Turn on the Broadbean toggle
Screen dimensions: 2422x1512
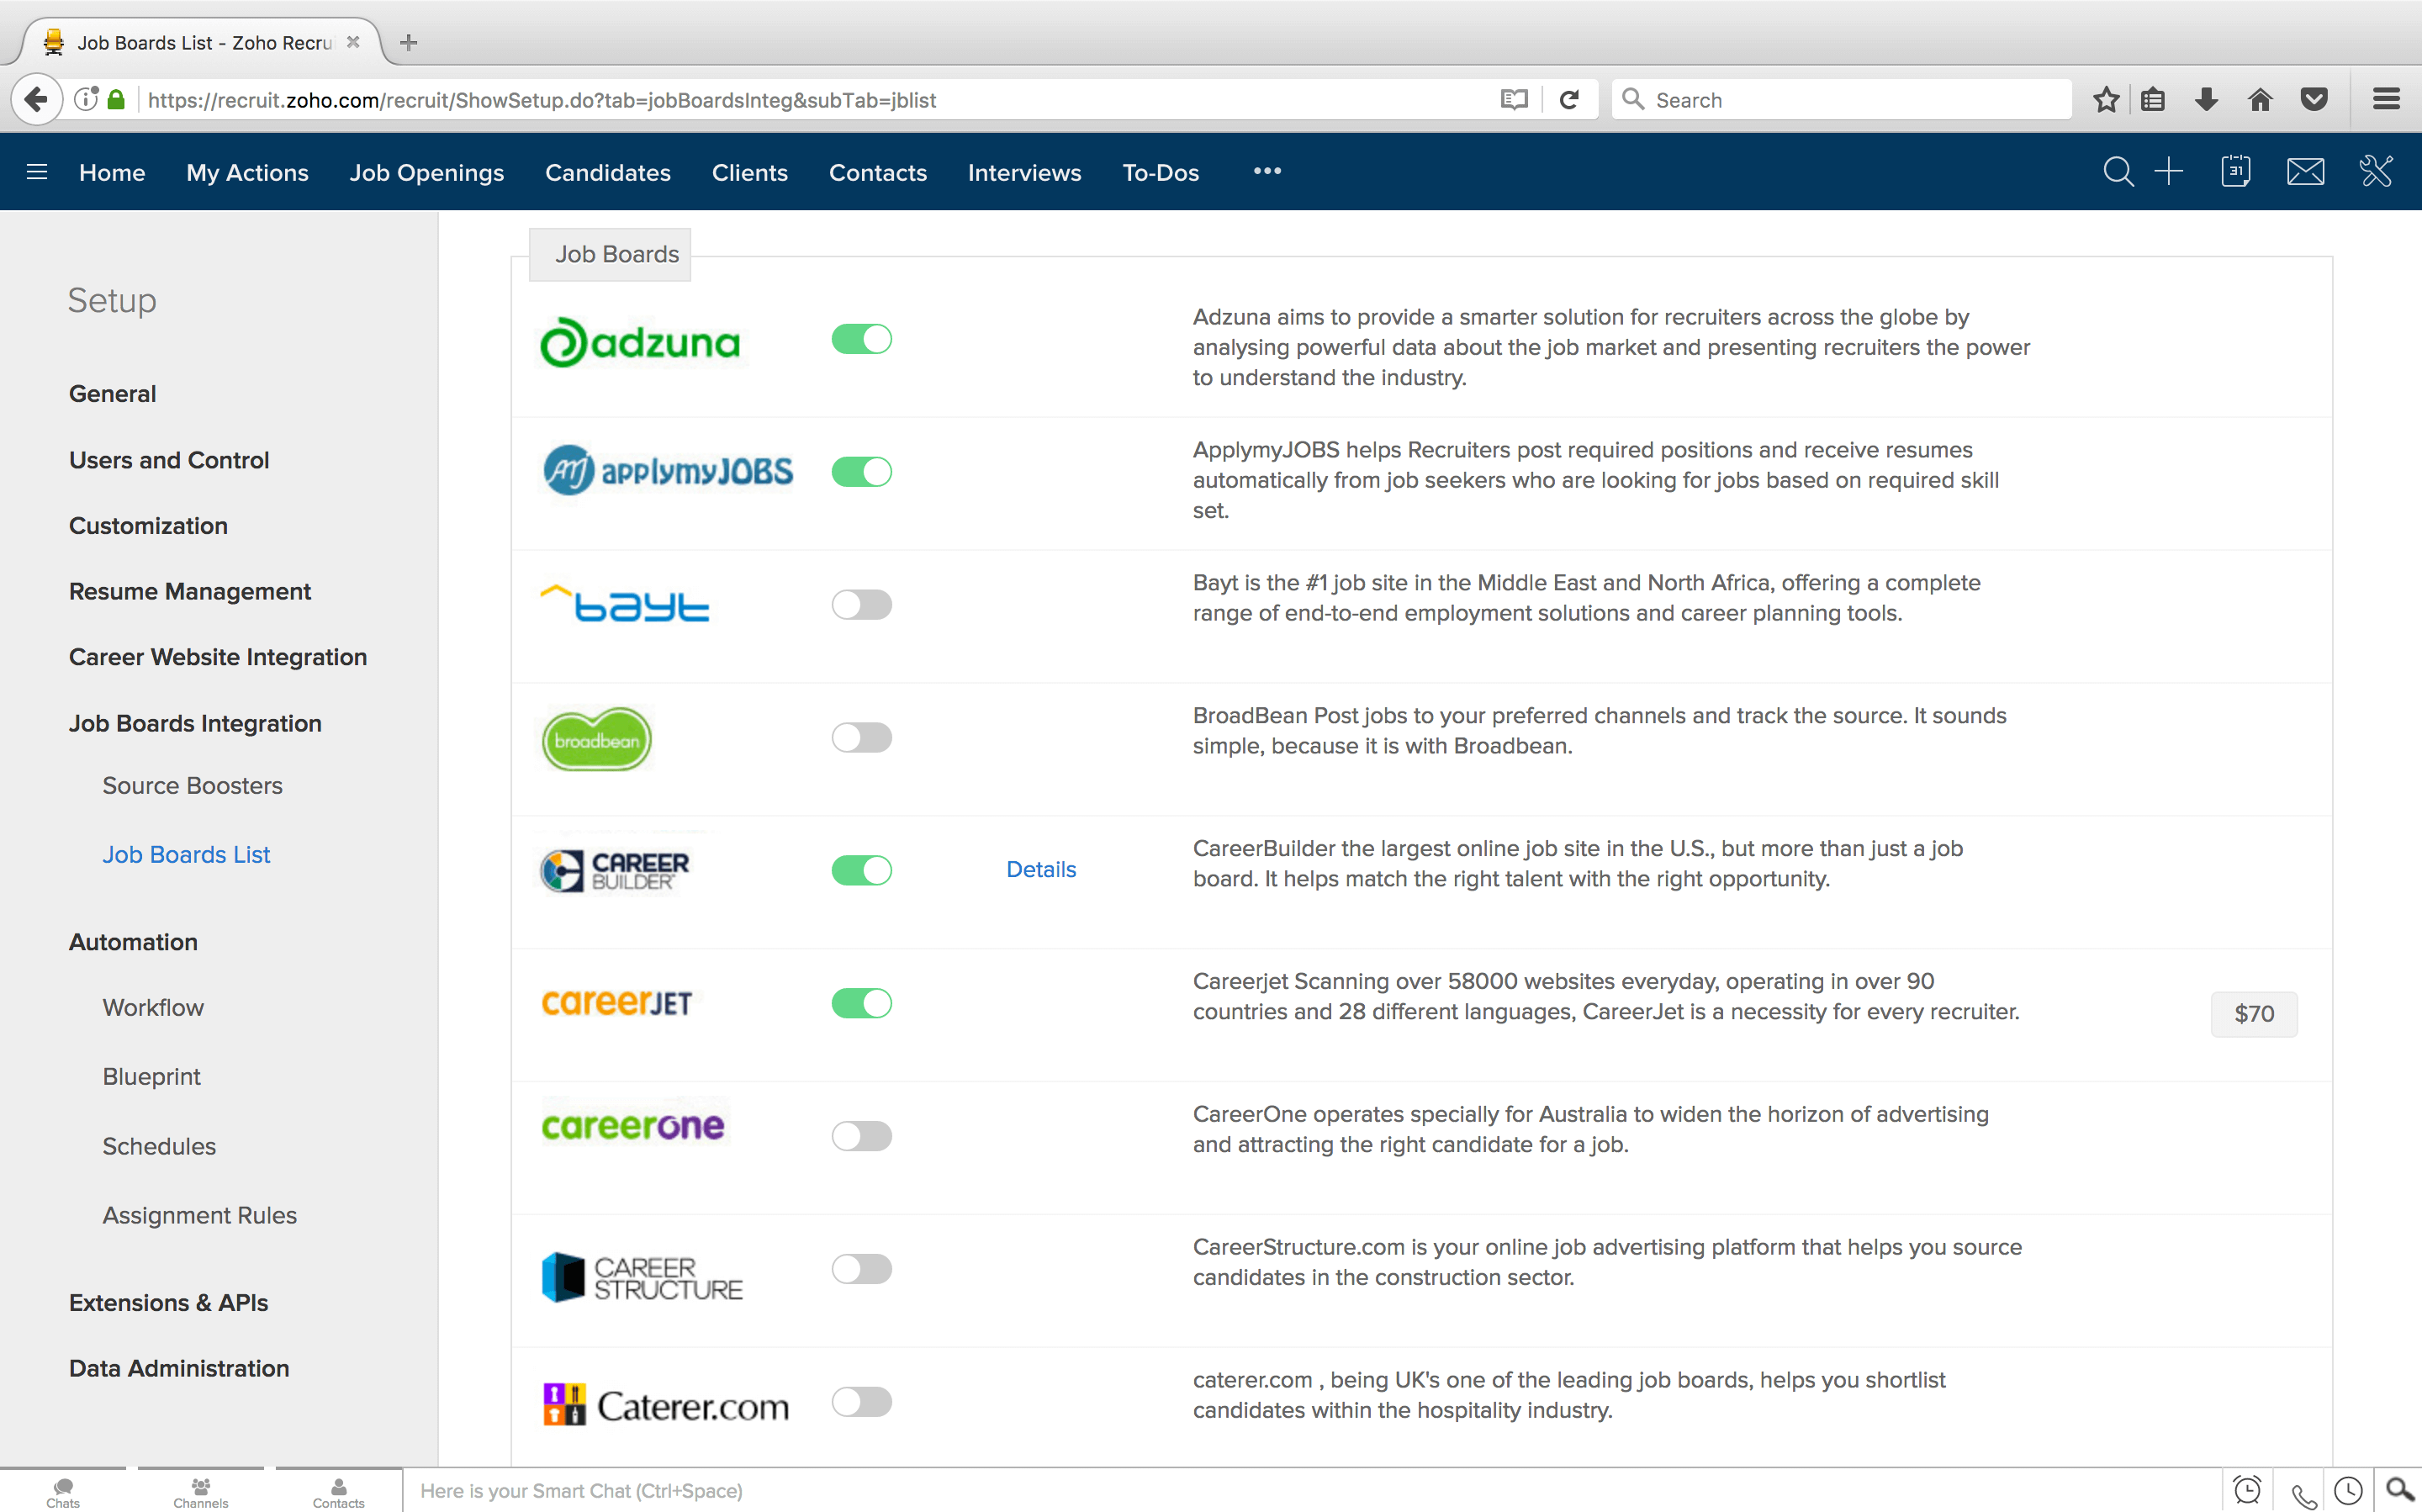click(x=861, y=738)
